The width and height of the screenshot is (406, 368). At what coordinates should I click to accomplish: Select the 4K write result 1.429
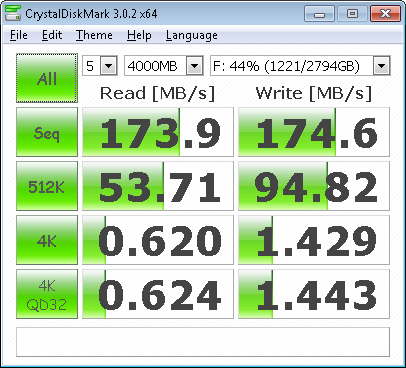tap(314, 240)
